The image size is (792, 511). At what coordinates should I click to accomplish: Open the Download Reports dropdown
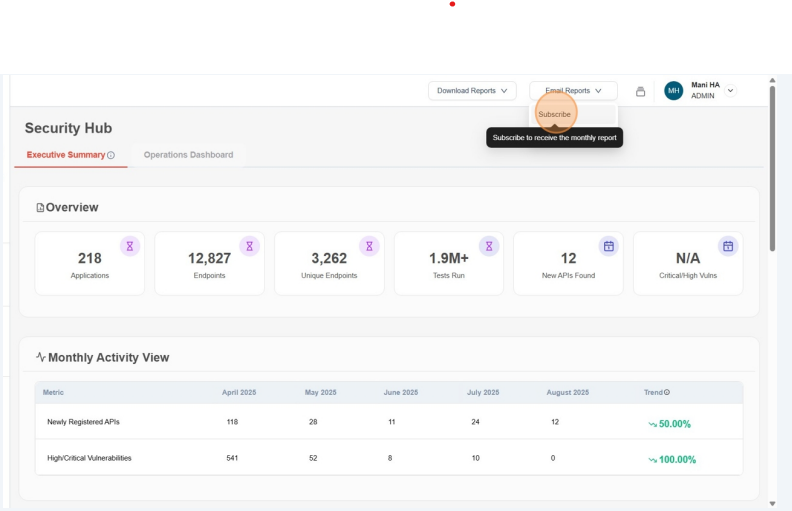click(472, 91)
